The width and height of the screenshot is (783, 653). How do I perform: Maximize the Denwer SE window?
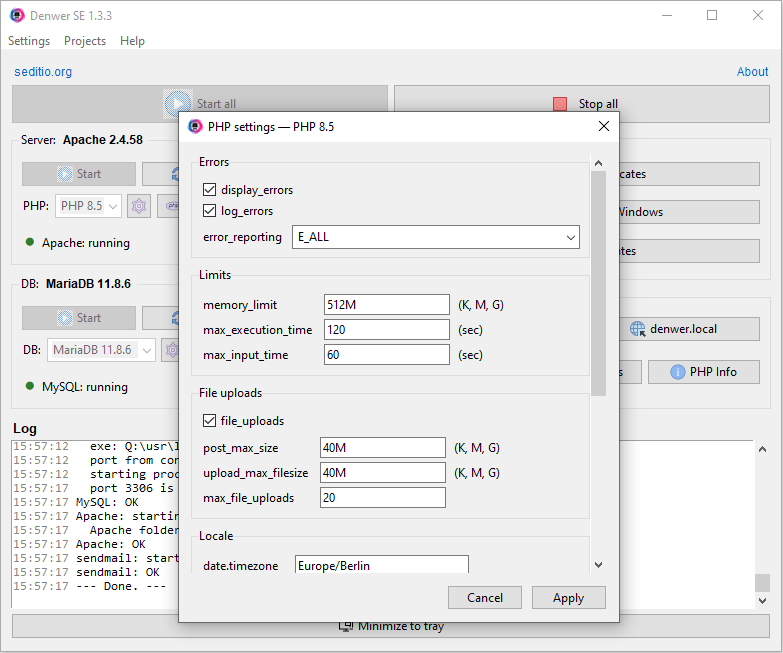(712, 15)
